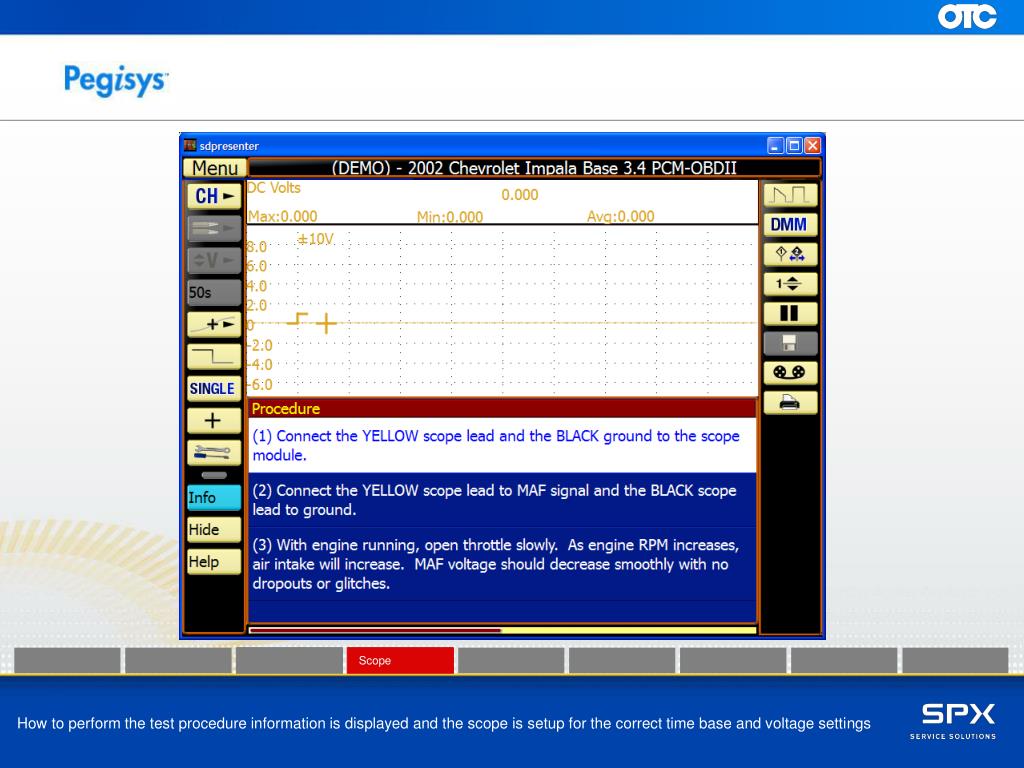Switch to DMM mode
The image size is (1024, 768).
click(790, 225)
